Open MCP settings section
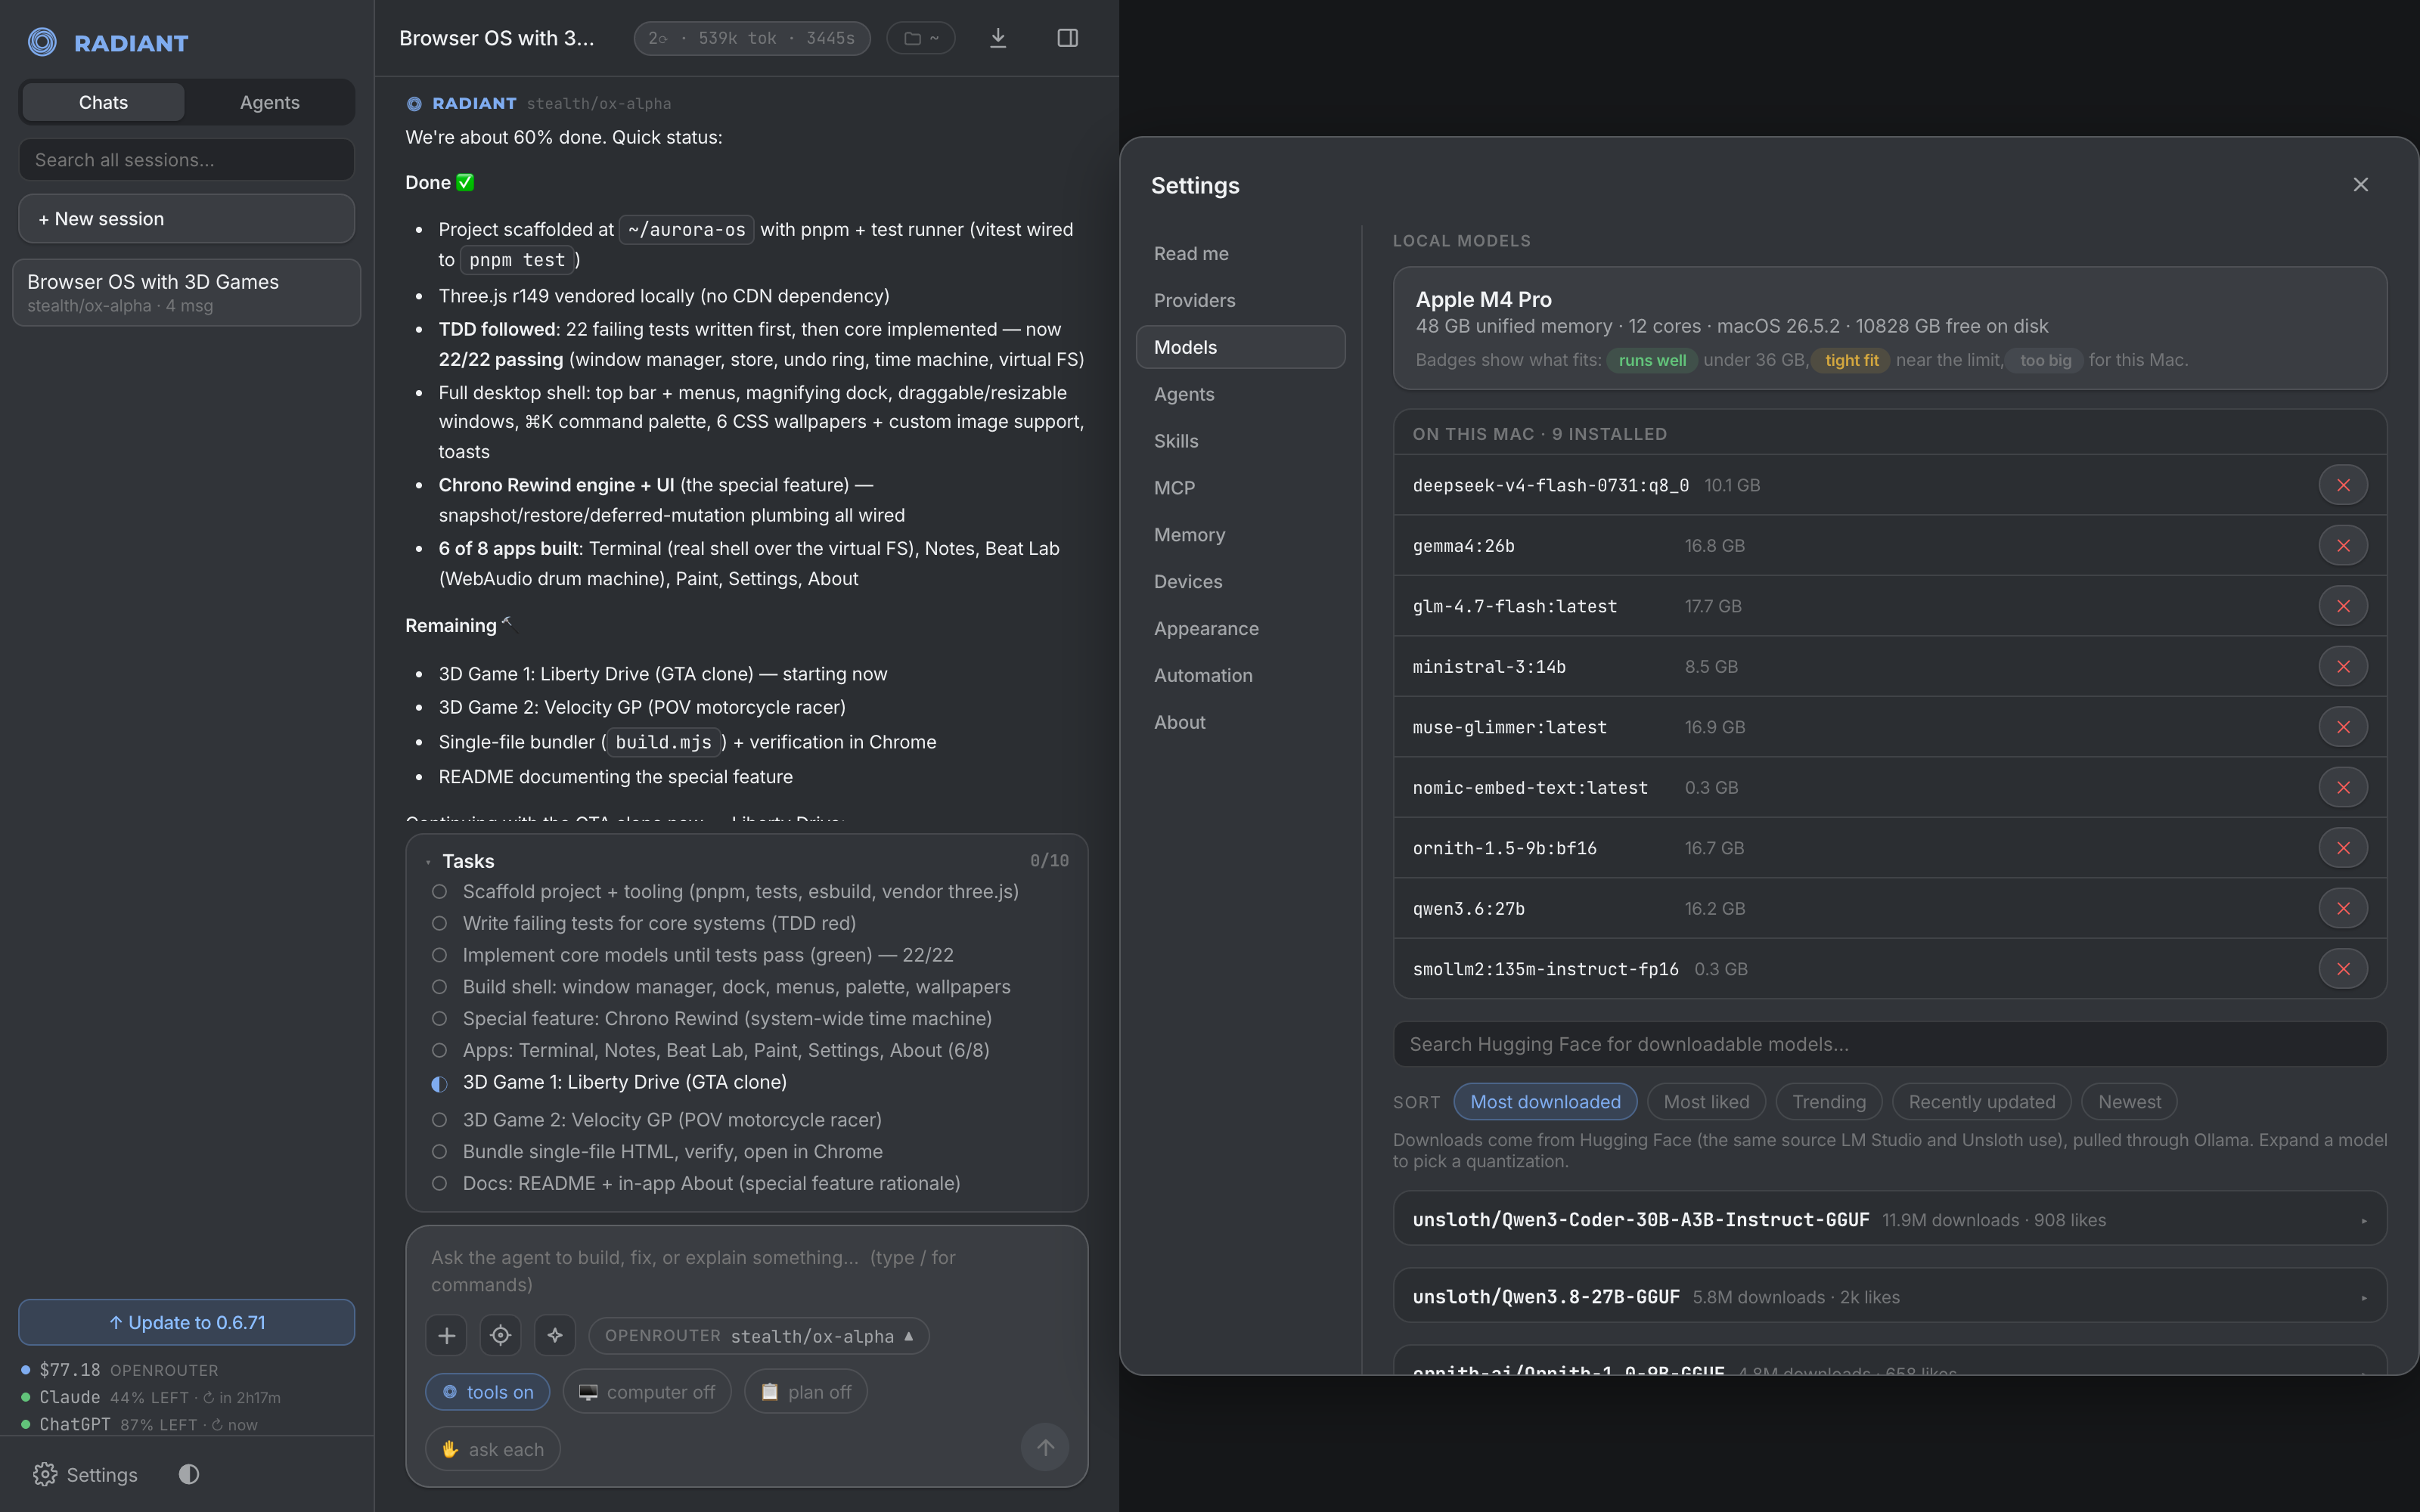This screenshot has width=2420, height=1512. [1241, 488]
